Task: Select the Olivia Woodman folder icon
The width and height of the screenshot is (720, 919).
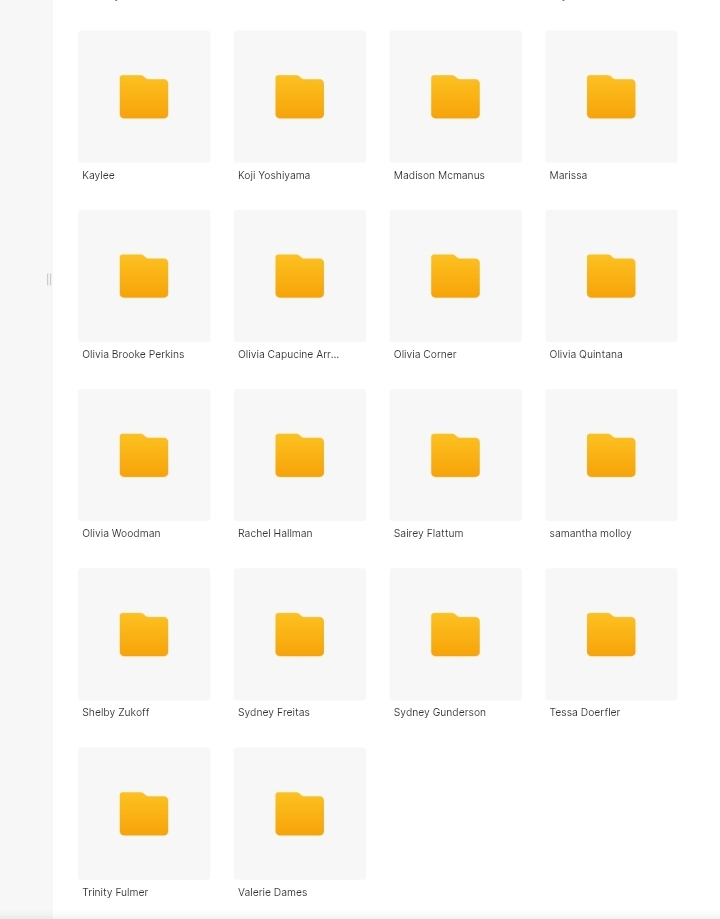Action: click(x=144, y=455)
